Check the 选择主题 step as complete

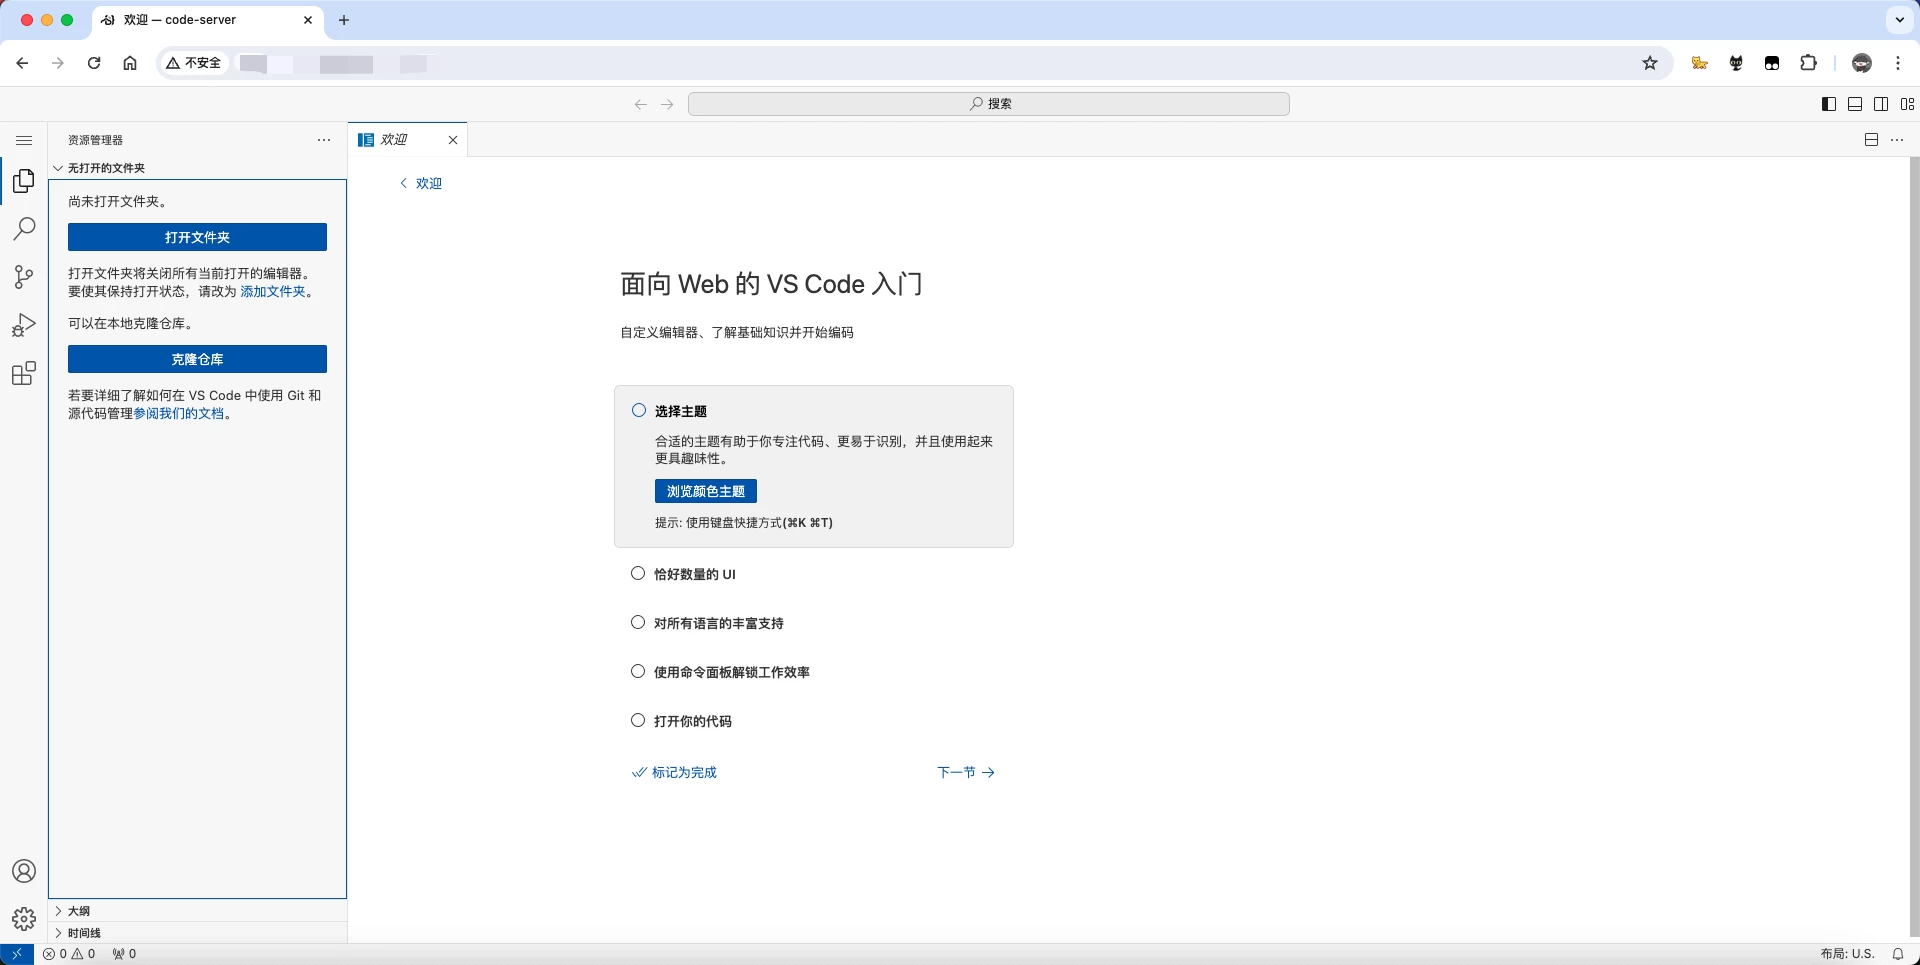[639, 410]
